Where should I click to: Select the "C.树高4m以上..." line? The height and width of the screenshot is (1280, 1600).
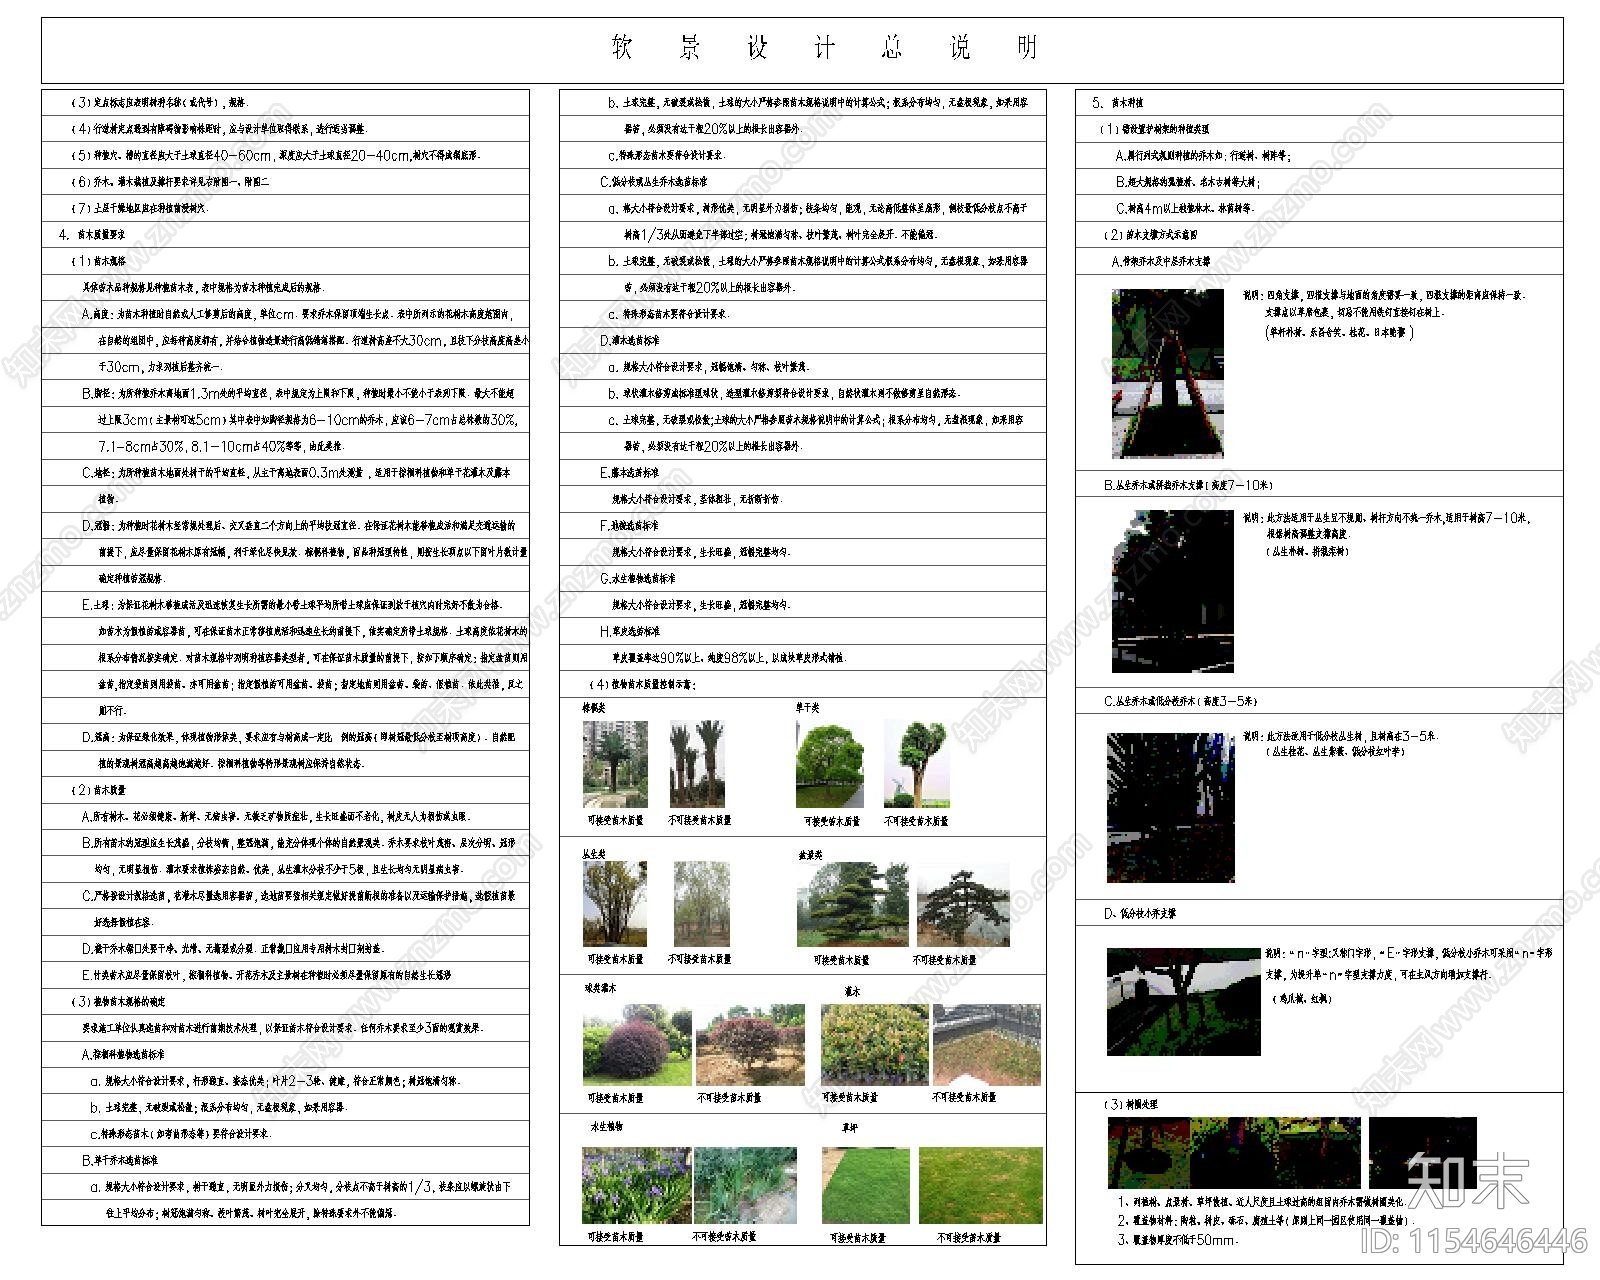click(1184, 209)
